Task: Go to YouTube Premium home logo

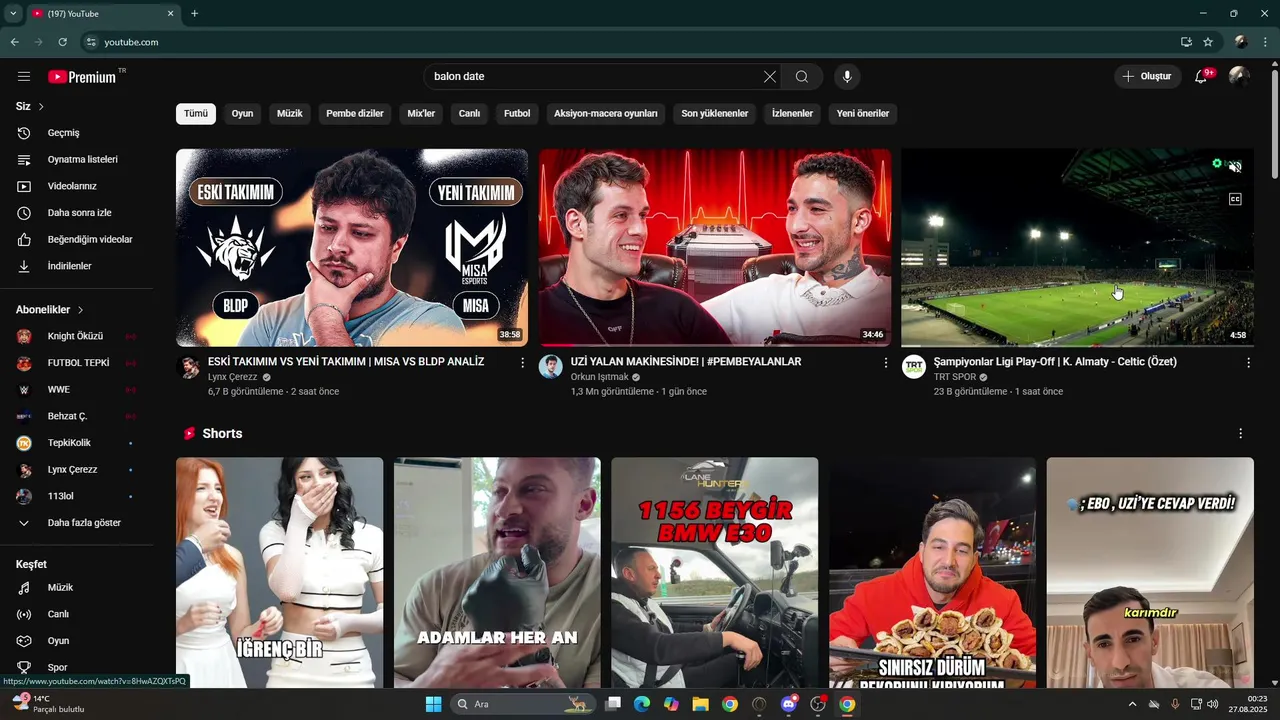Action: click(82, 77)
